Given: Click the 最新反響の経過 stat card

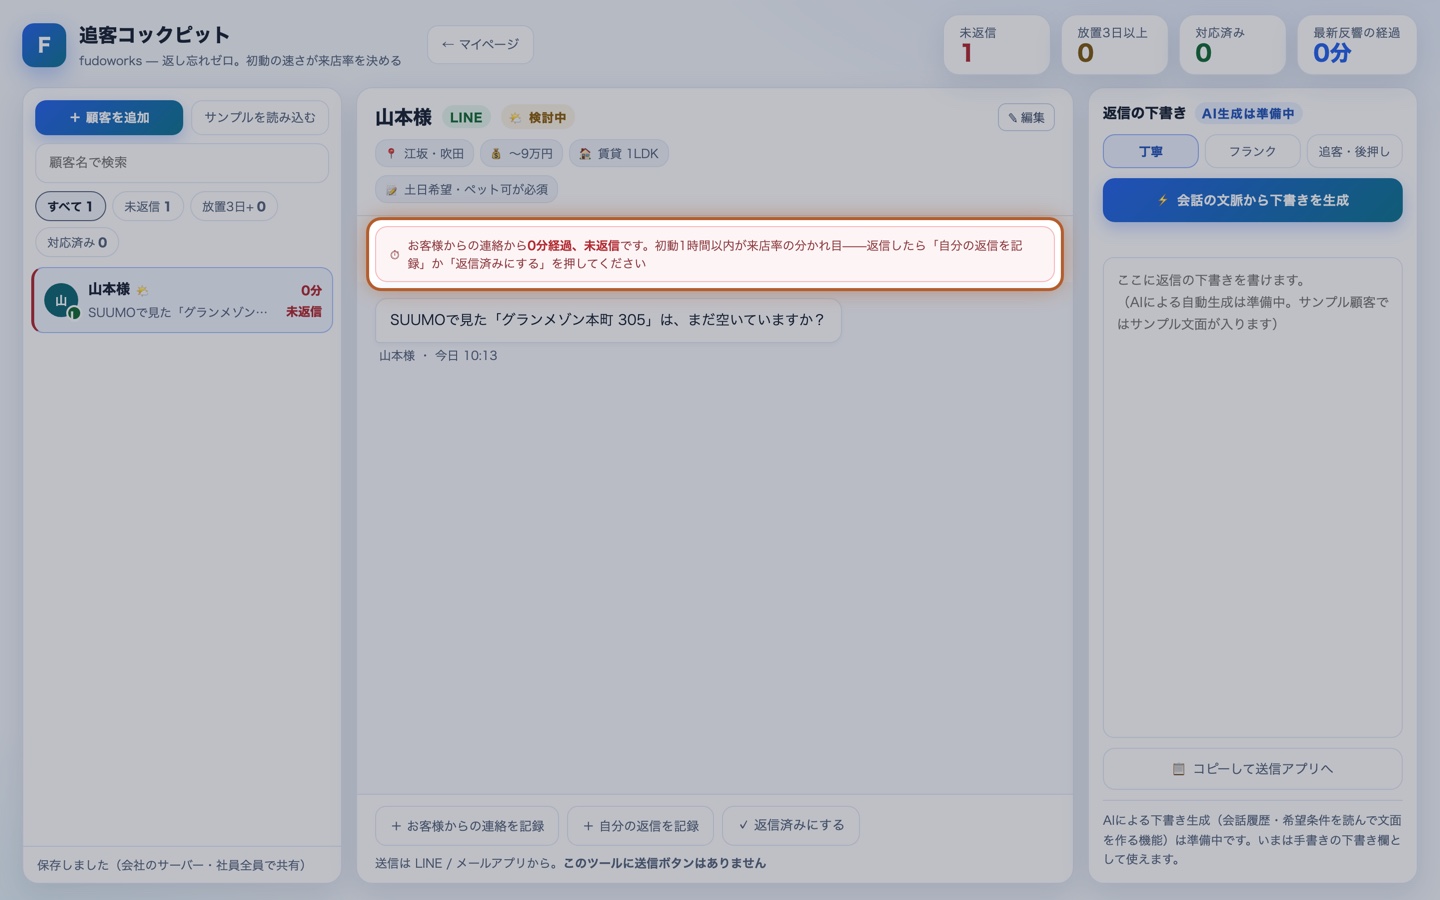Looking at the screenshot, I should [x=1357, y=45].
